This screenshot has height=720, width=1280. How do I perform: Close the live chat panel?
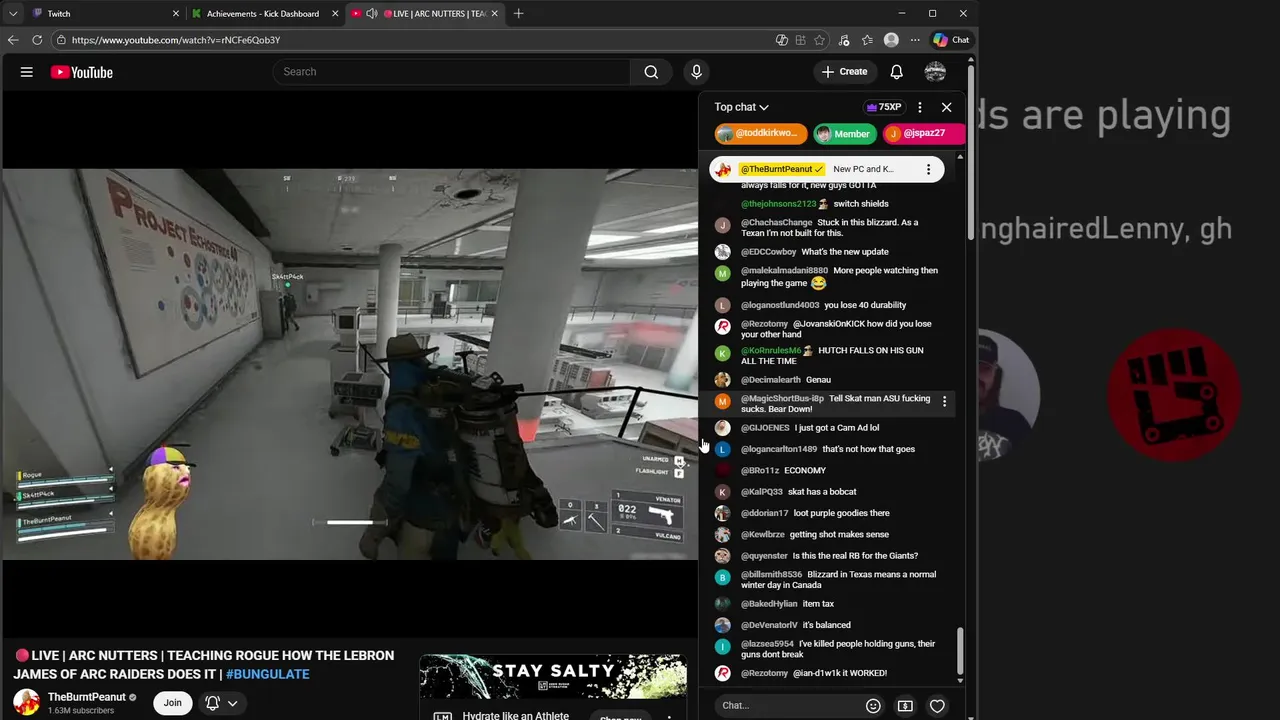947,107
